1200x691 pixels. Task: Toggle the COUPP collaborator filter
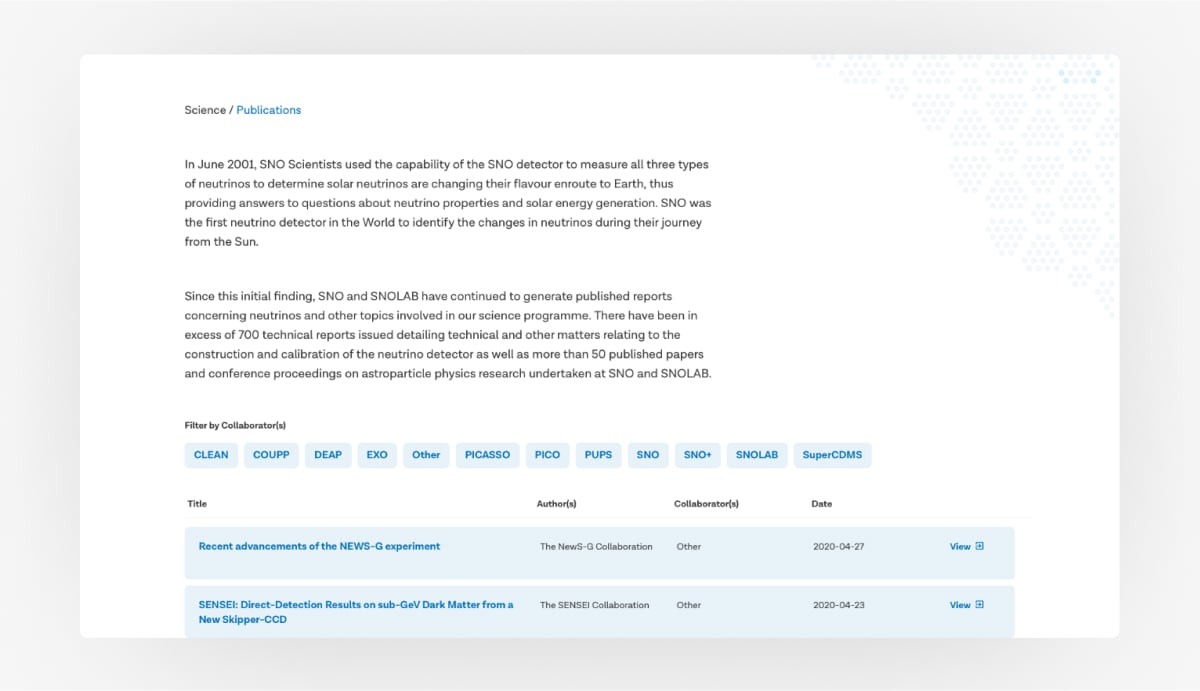point(271,455)
